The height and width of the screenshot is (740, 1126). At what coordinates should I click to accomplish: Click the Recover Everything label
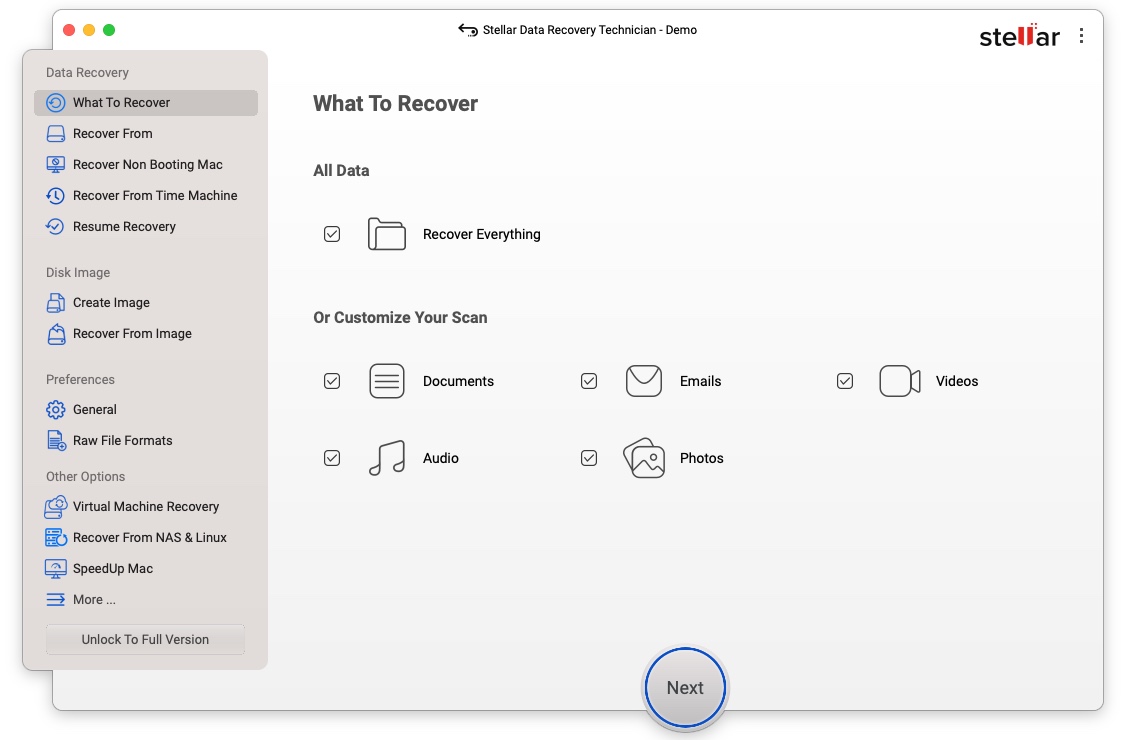click(482, 234)
